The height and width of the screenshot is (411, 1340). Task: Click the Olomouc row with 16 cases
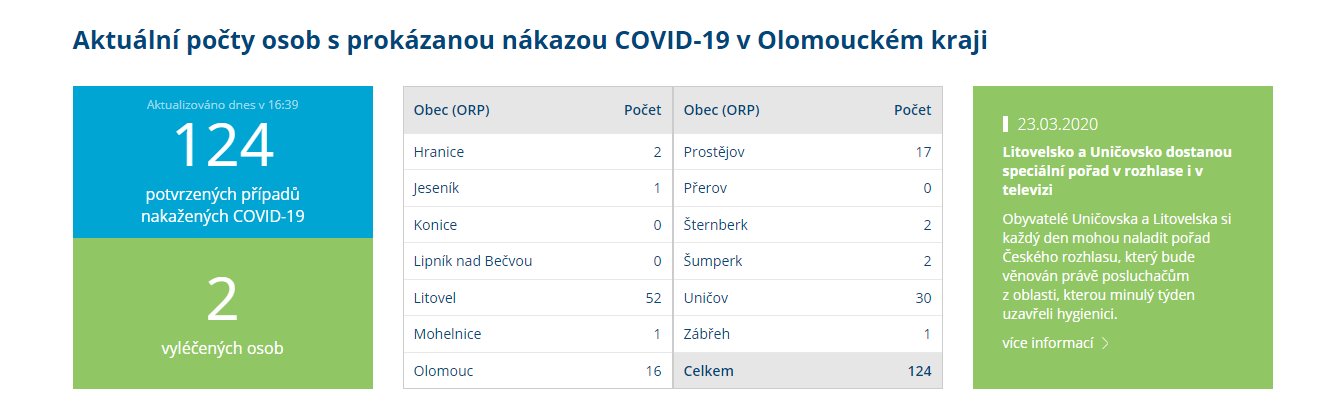(538, 371)
